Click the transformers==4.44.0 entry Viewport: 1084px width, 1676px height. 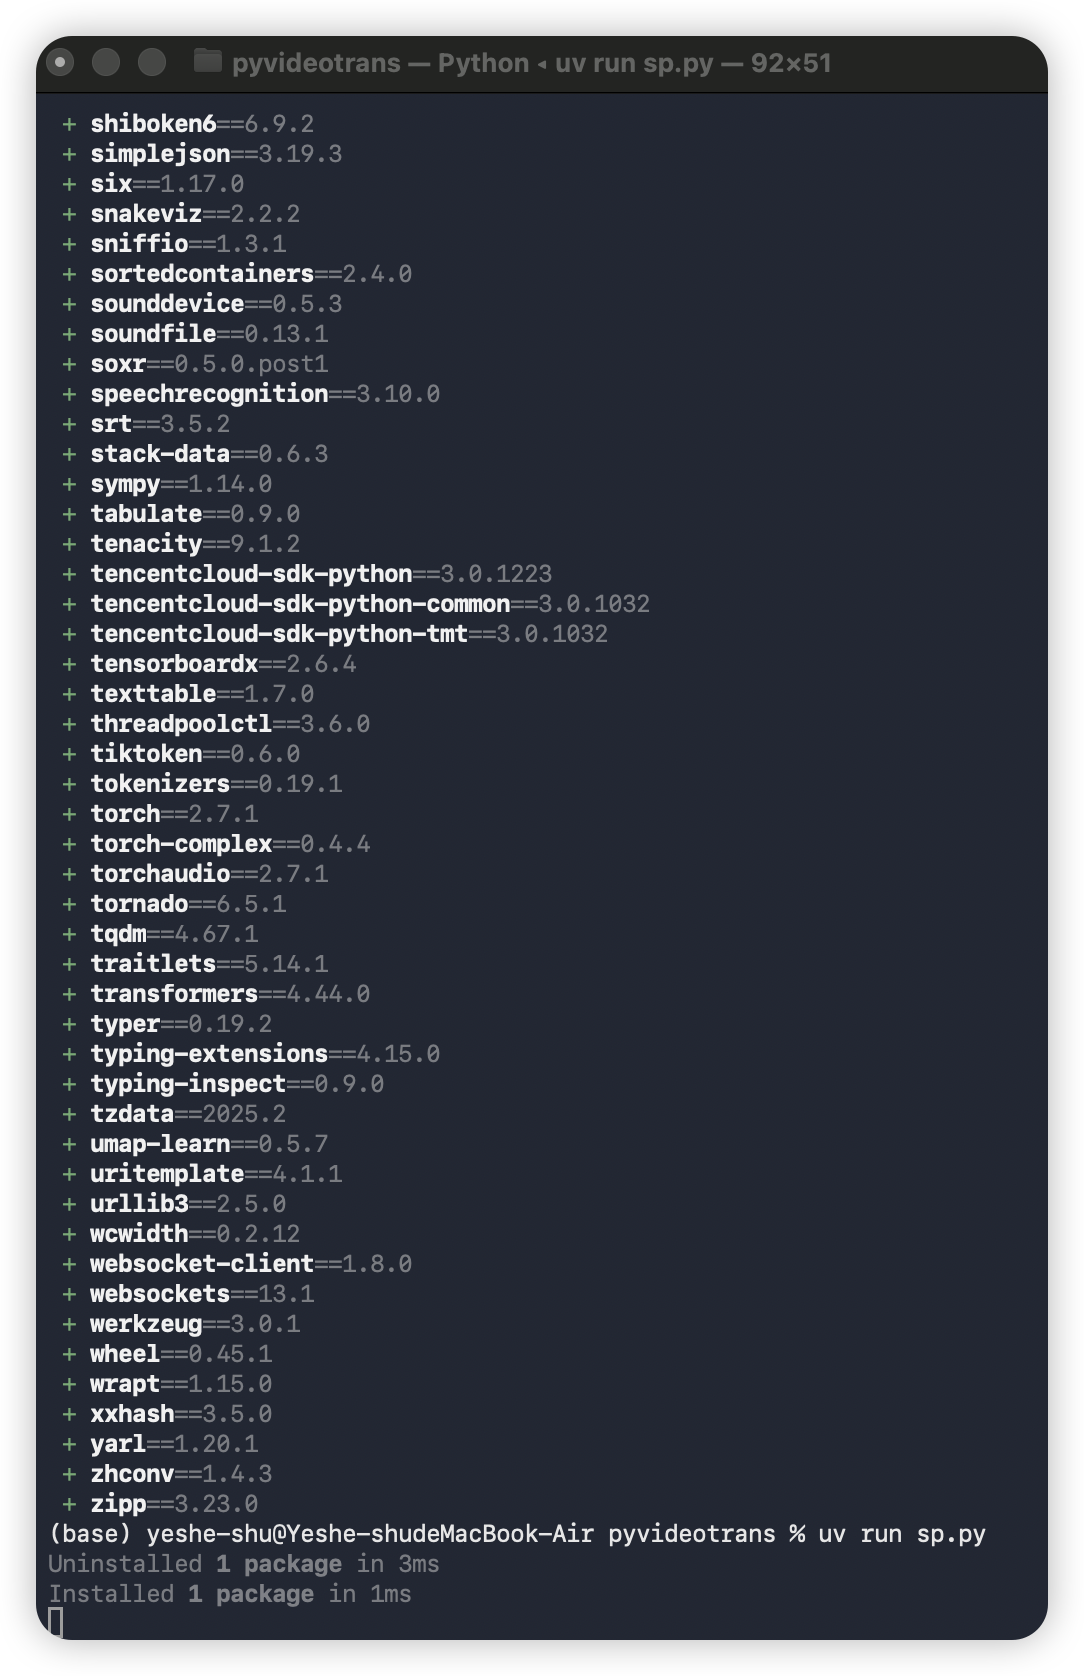[x=230, y=994]
